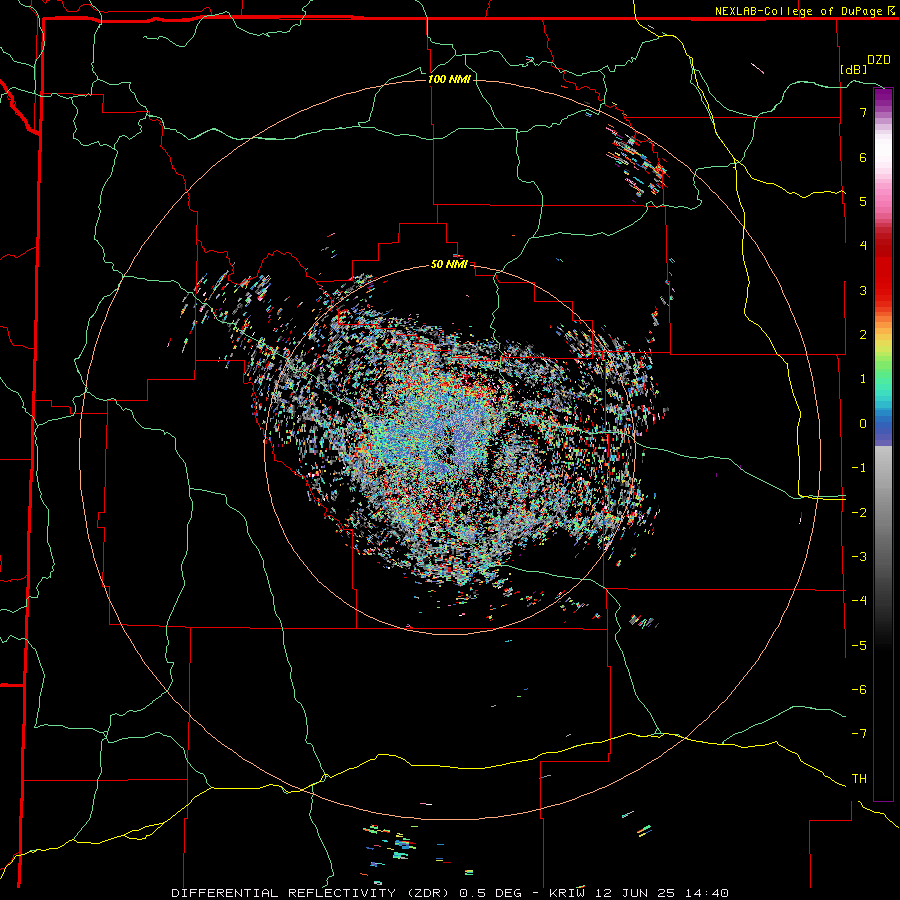Viewport: 900px width, 900px height.
Task: Click the DZD label above the color scale
Action: click(879, 60)
